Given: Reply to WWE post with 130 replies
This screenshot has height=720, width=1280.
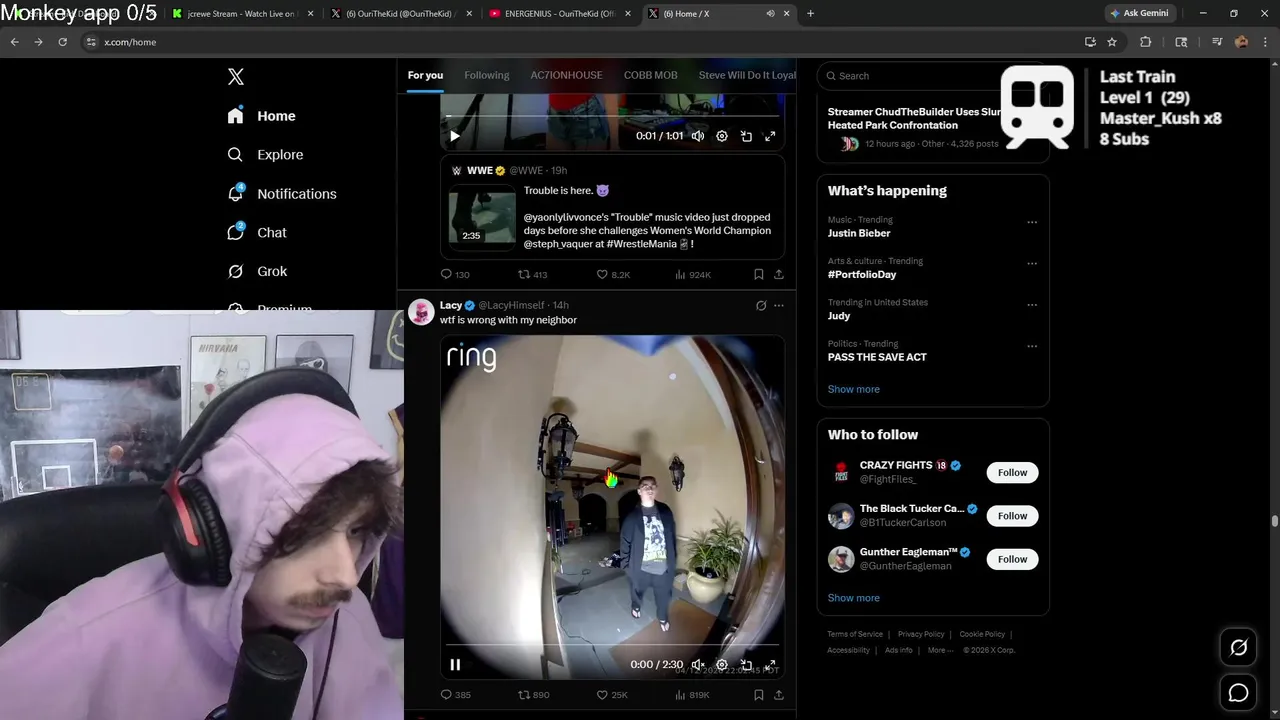Looking at the screenshot, I should pyautogui.click(x=455, y=274).
